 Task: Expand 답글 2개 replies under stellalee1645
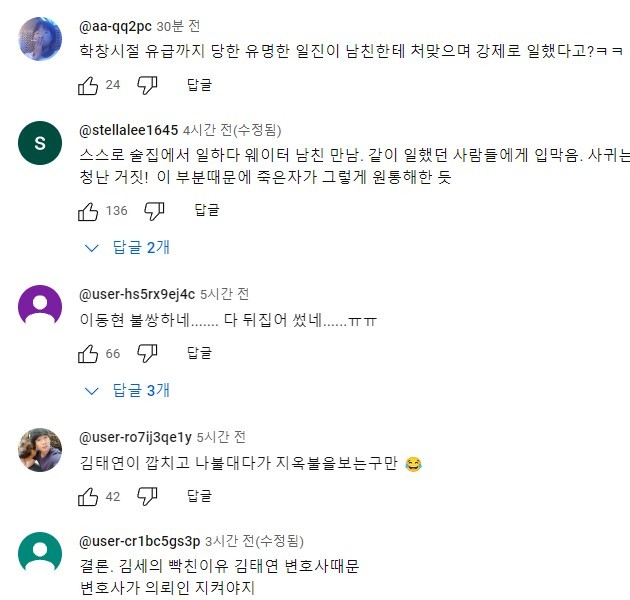click(129, 247)
